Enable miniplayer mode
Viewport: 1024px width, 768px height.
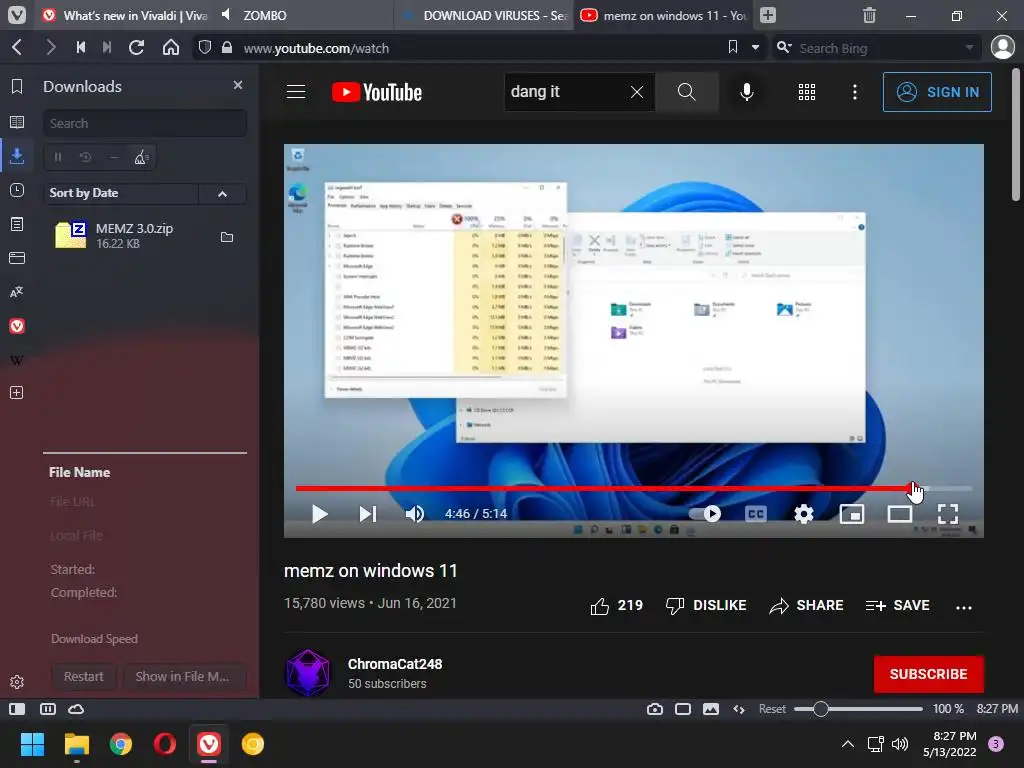(x=852, y=514)
